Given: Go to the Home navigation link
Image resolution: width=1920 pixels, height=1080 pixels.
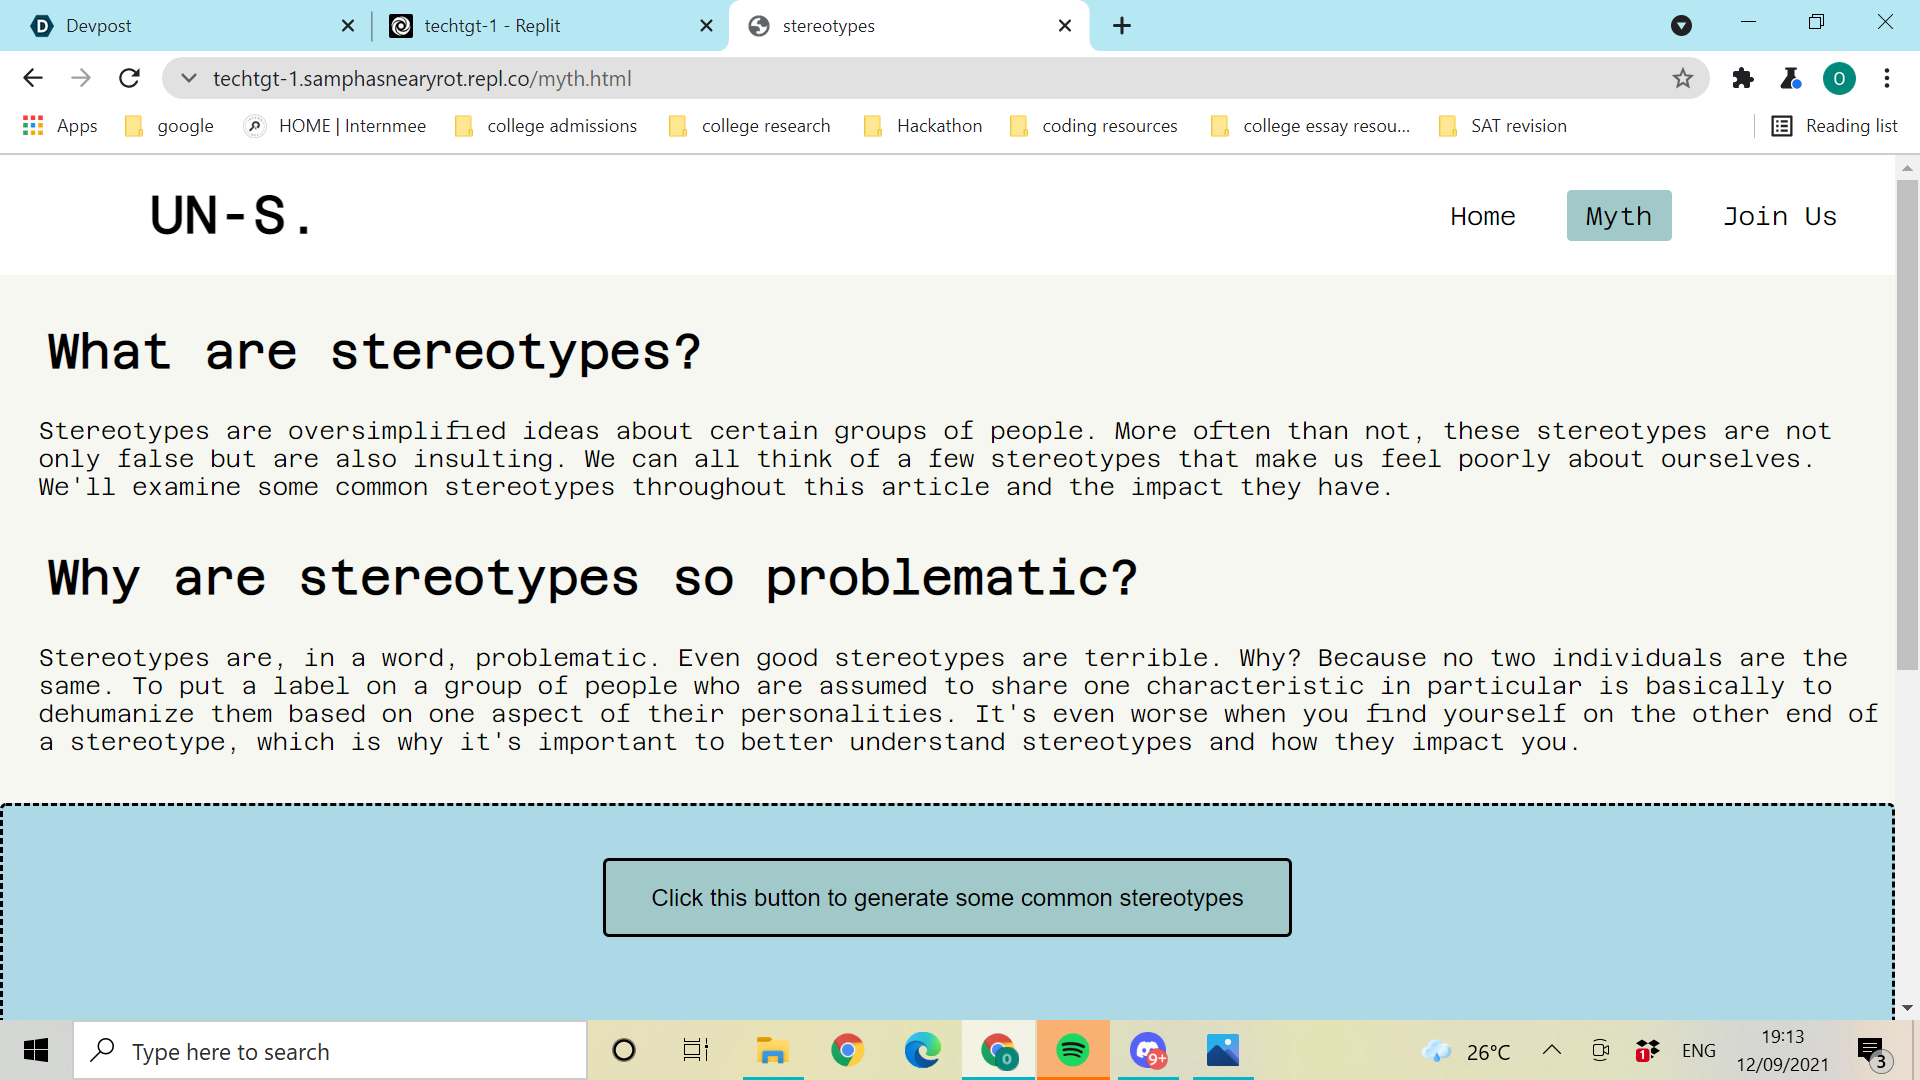Looking at the screenshot, I should 1482,216.
